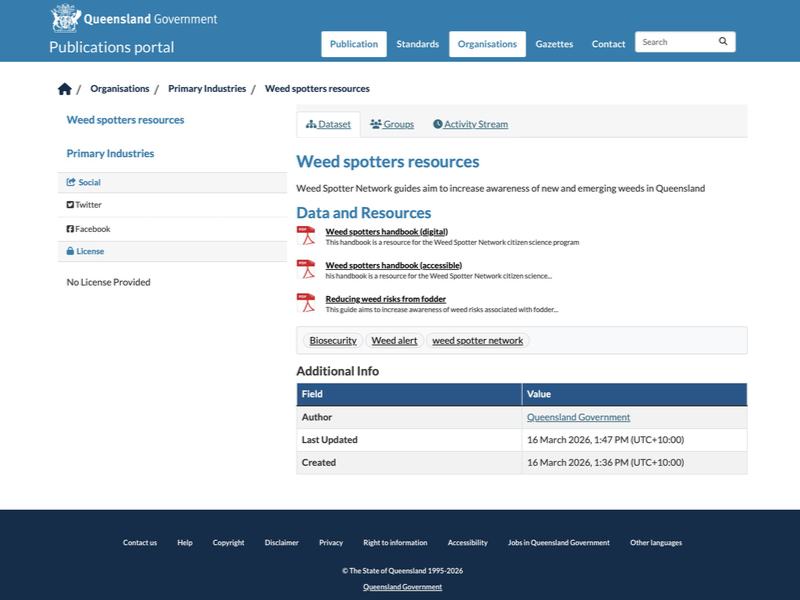Open the Privacy link in the footer

click(331, 542)
